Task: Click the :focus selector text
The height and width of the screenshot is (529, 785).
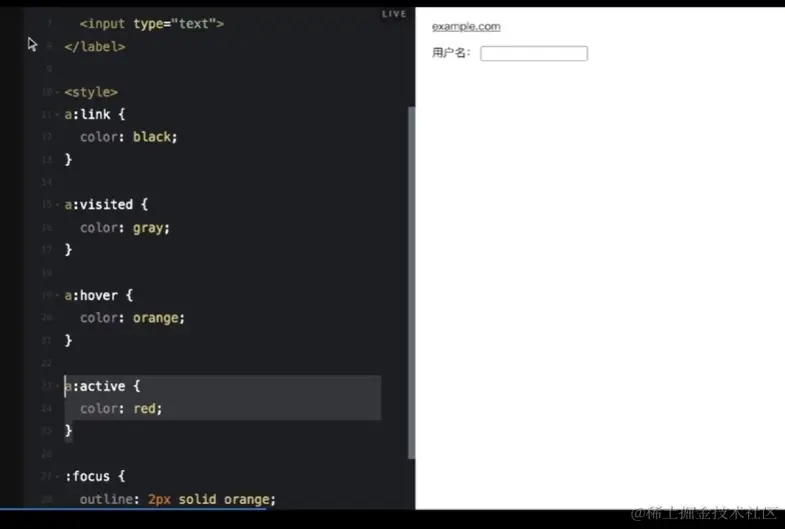Action: tap(87, 476)
